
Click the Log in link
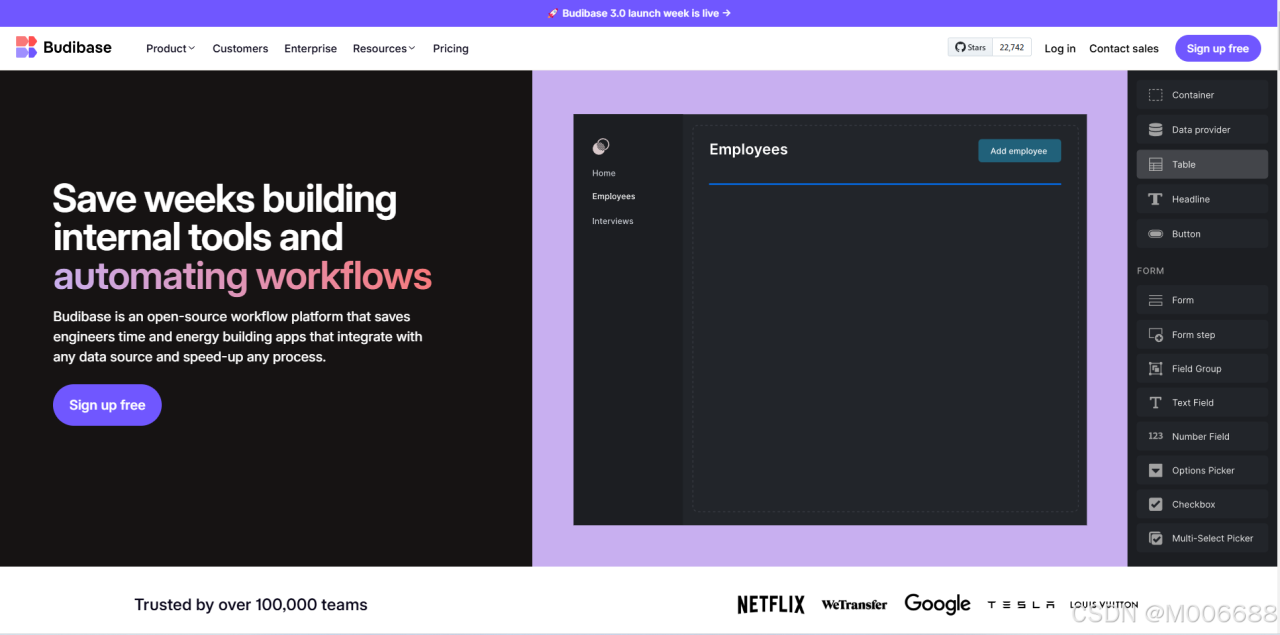pos(1060,48)
